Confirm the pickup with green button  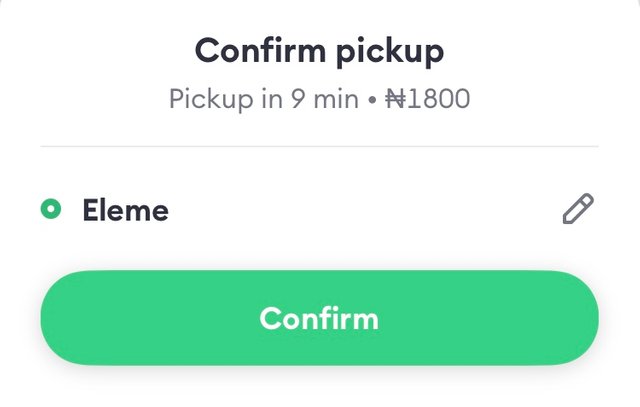click(x=320, y=318)
